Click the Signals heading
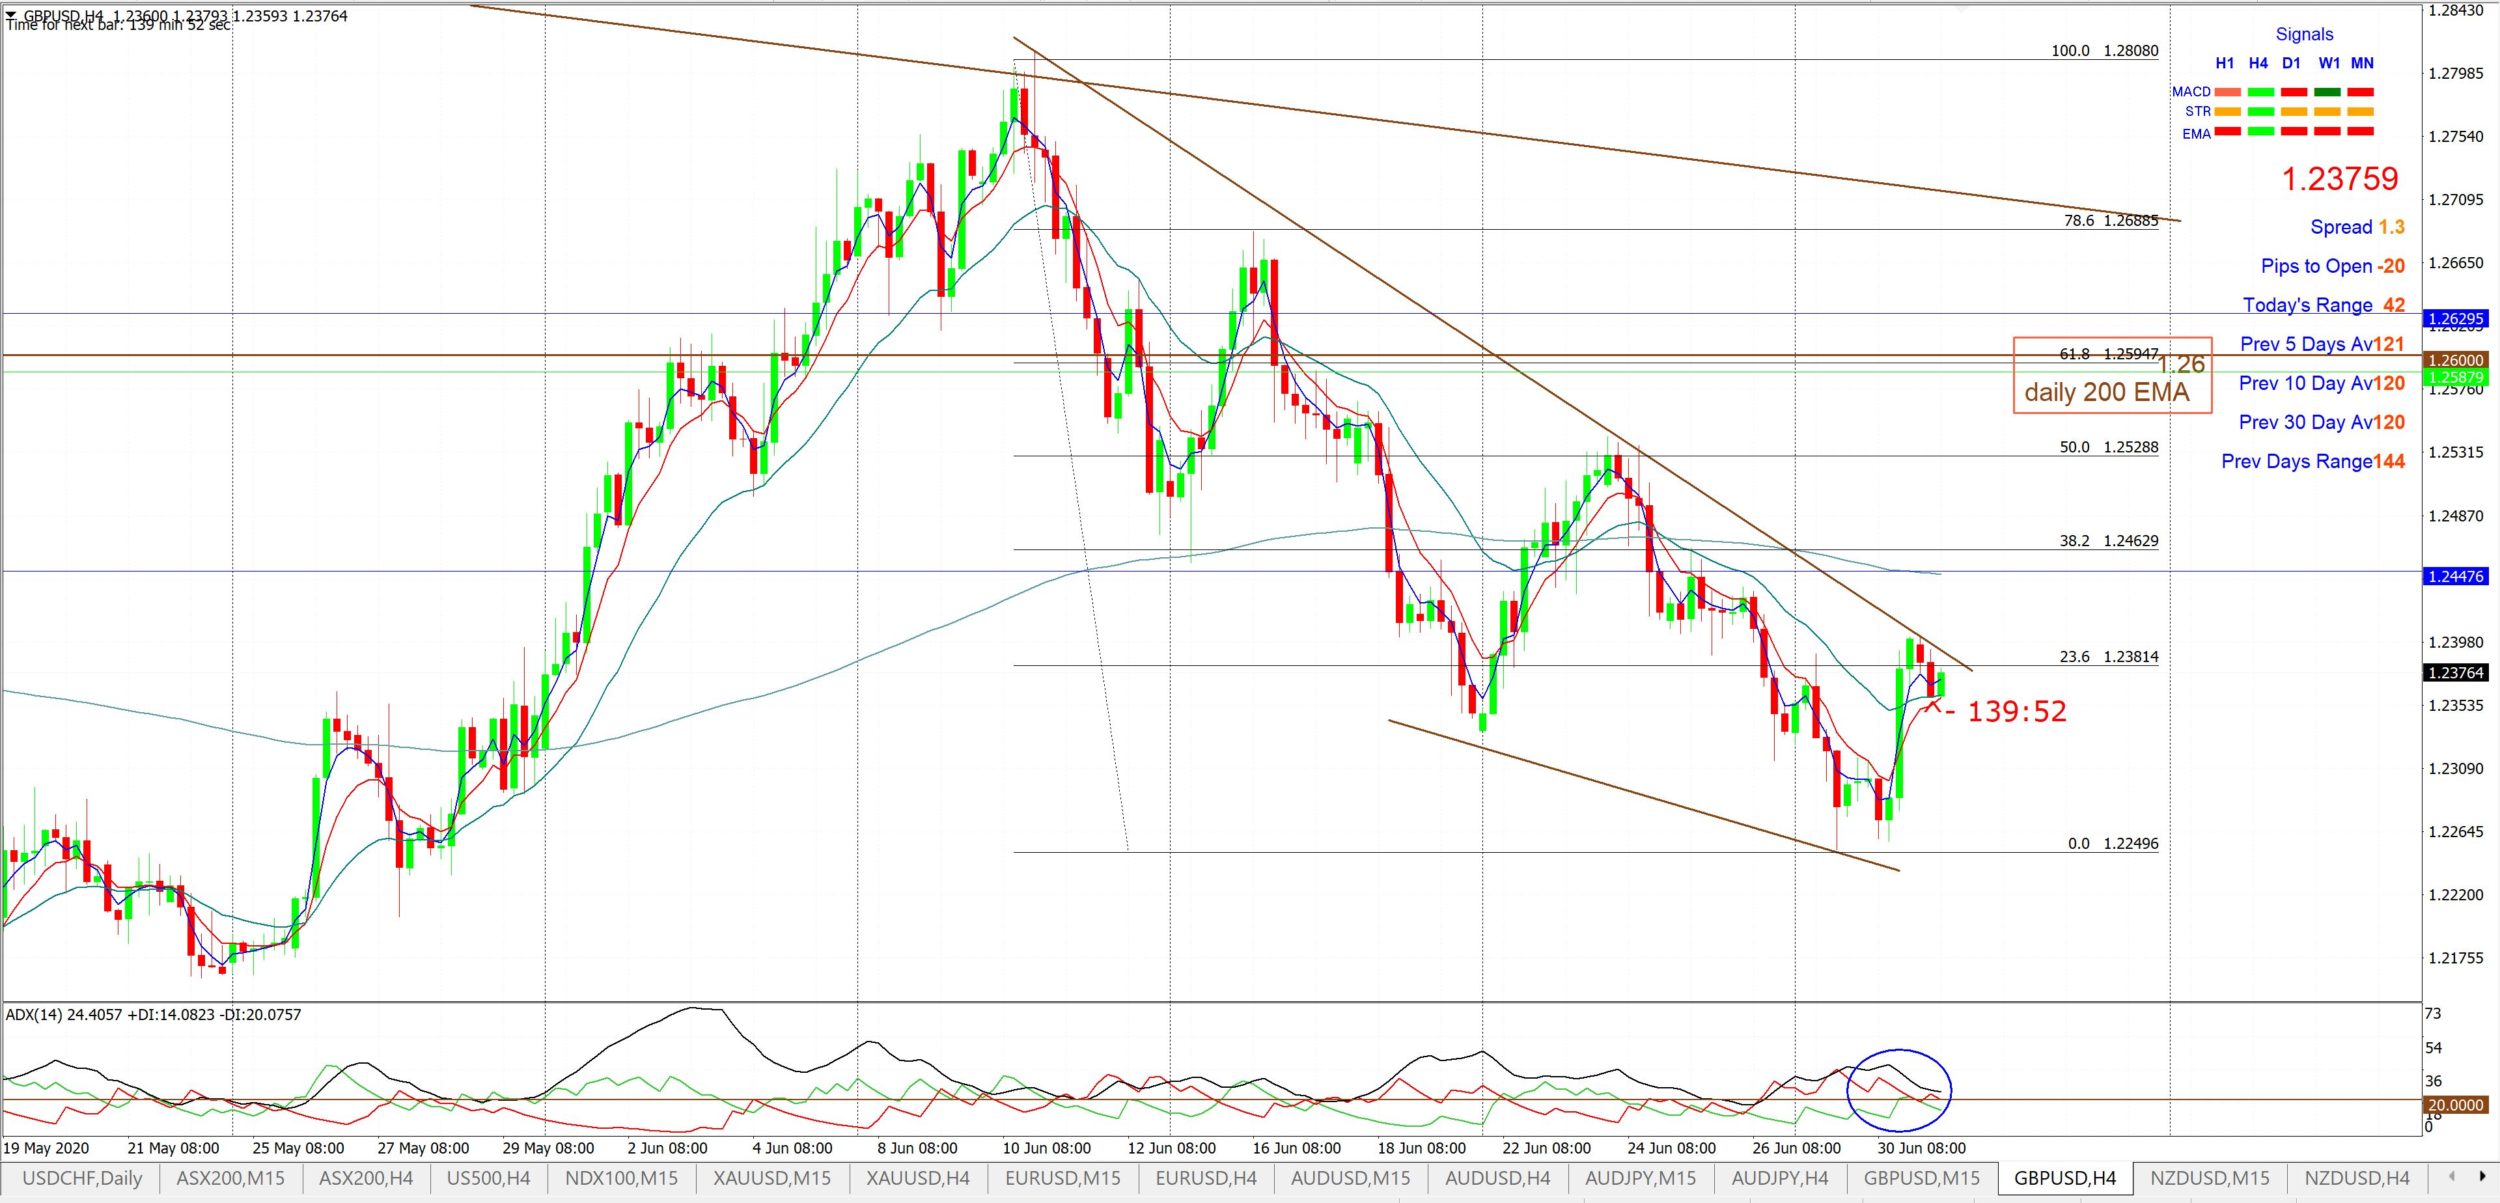The width and height of the screenshot is (2500, 1203). click(2304, 34)
